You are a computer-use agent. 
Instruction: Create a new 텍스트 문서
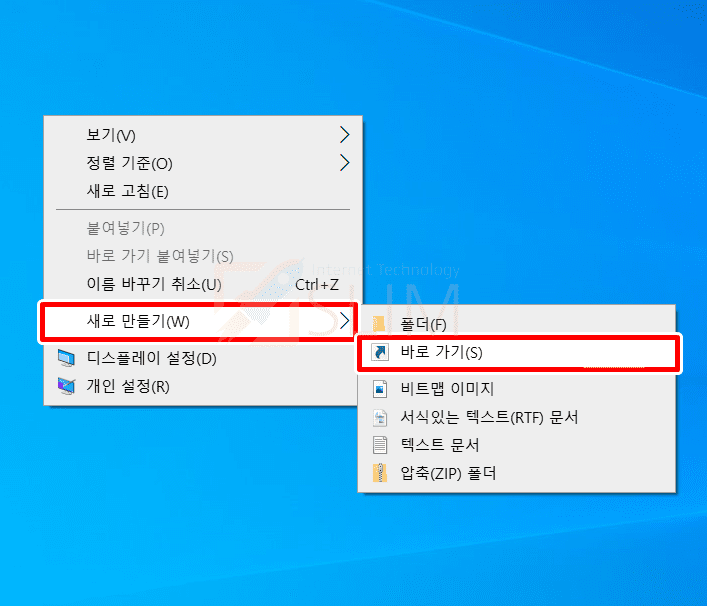tap(517, 445)
